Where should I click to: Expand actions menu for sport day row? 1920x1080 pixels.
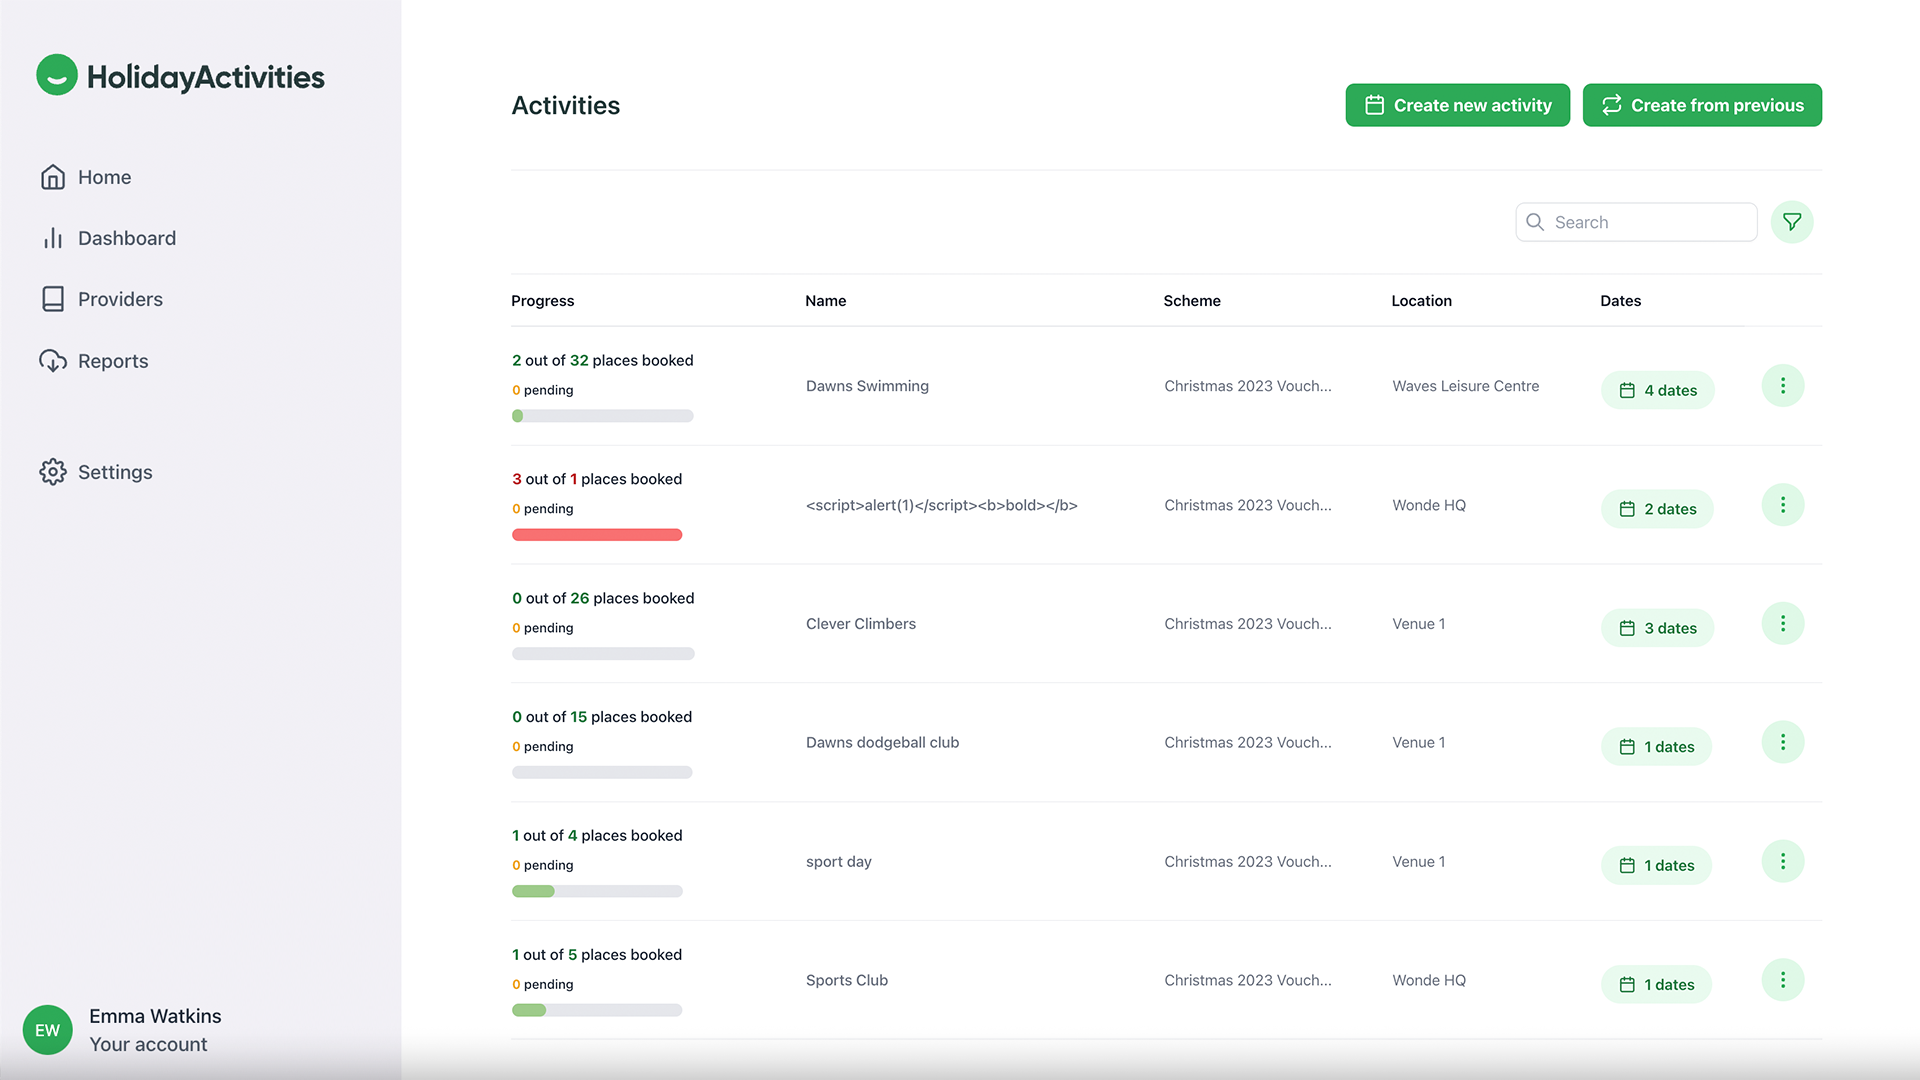[1782, 861]
